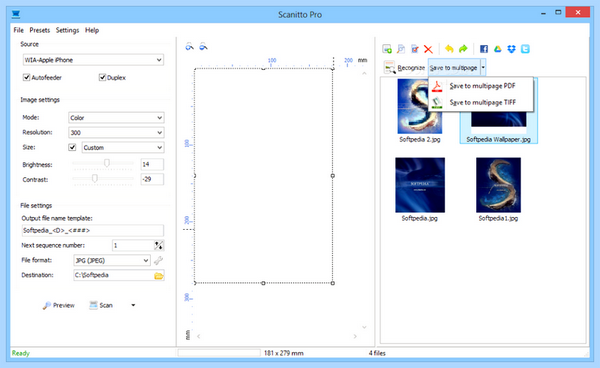Image resolution: width=600 pixels, height=368 pixels.
Task: Choose Save to multipage PDF
Action: (481, 86)
